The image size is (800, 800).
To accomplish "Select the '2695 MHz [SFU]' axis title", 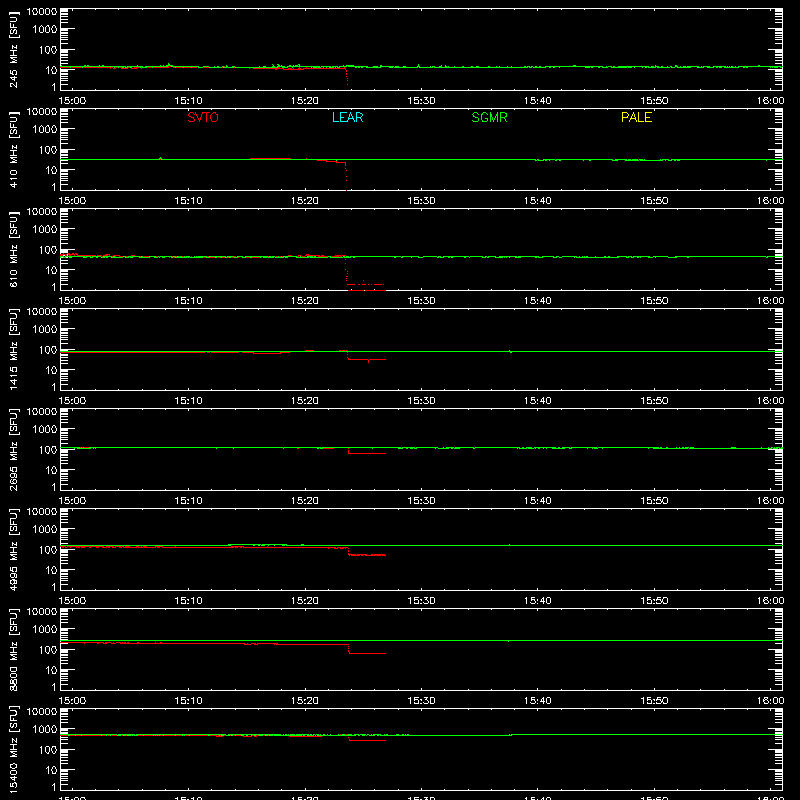I will (x=14, y=449).
